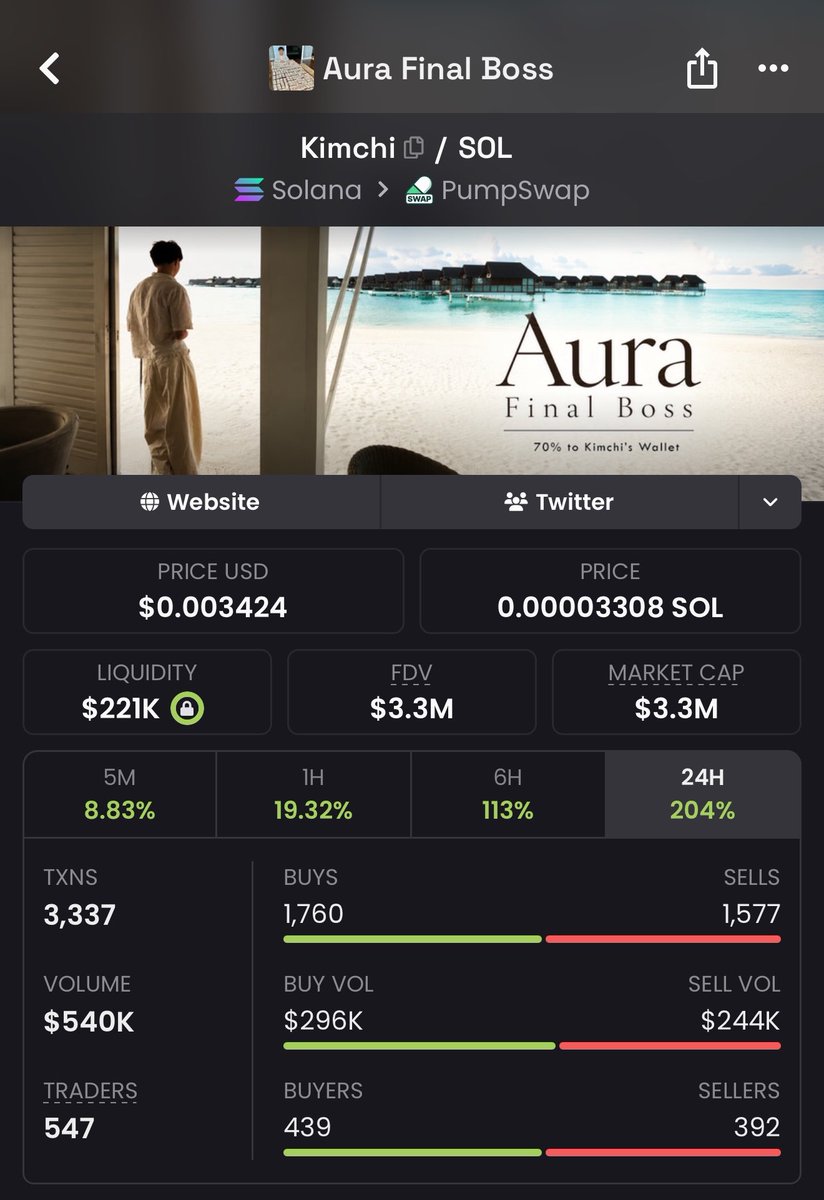Select the 1H timeframe tab
The width and height of the screenshot is (824, 1200).
(313, 794)
